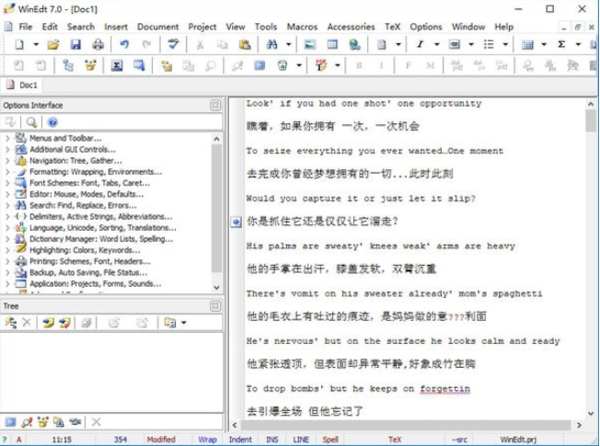This screenshot has width=600, height=446.
Task: Click the Sigma math symbols icon
Action: point(561,45)
